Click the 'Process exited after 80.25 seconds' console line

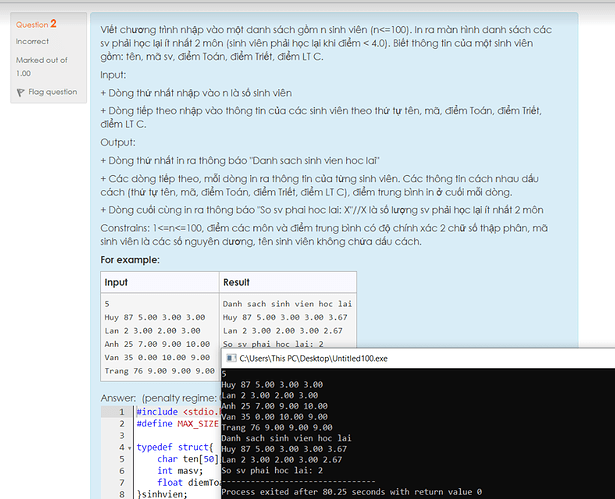pos(350,492)
